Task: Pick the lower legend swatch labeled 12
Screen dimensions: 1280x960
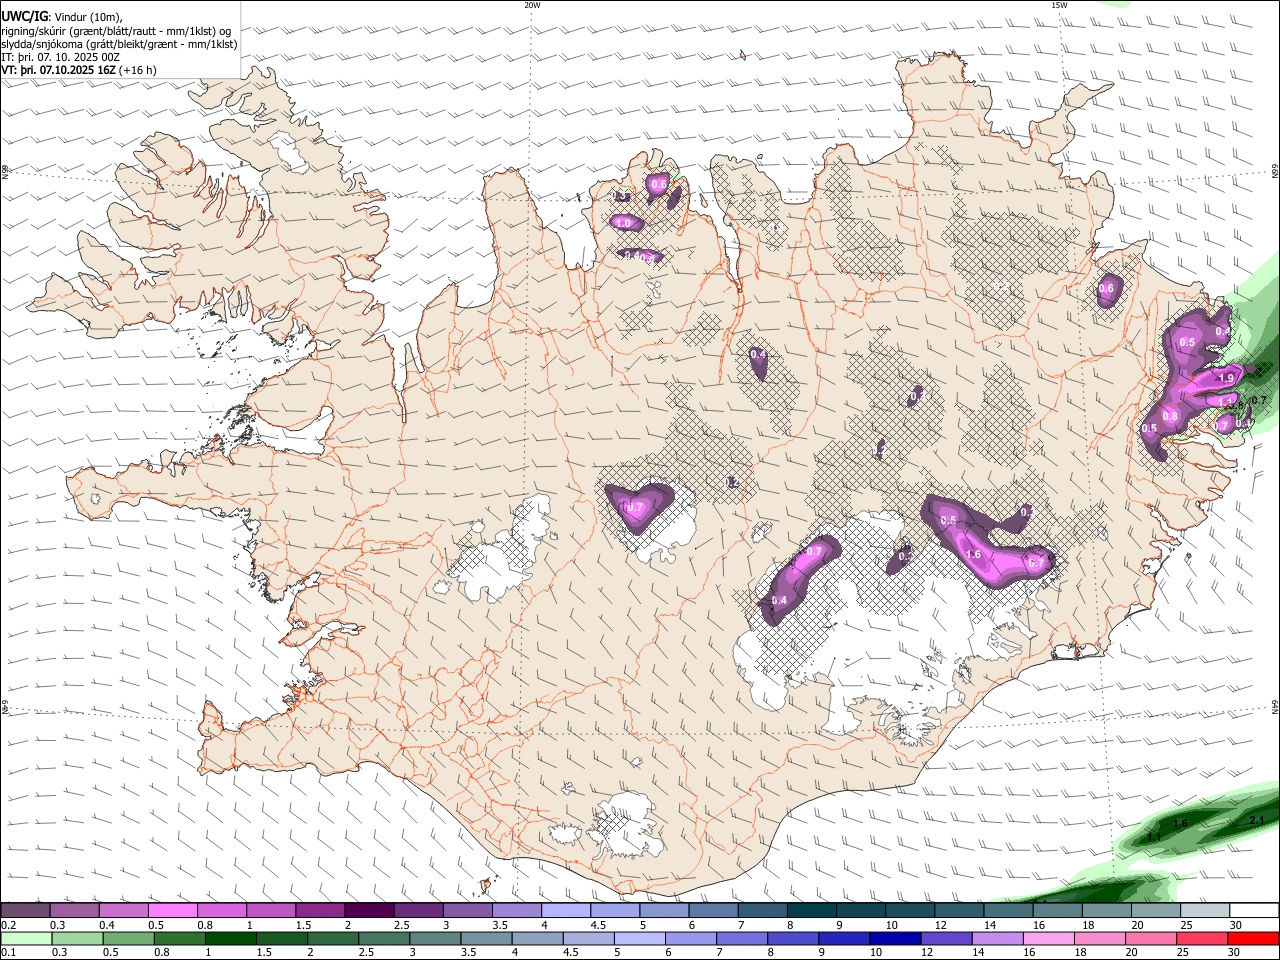Action: [947, 939]
